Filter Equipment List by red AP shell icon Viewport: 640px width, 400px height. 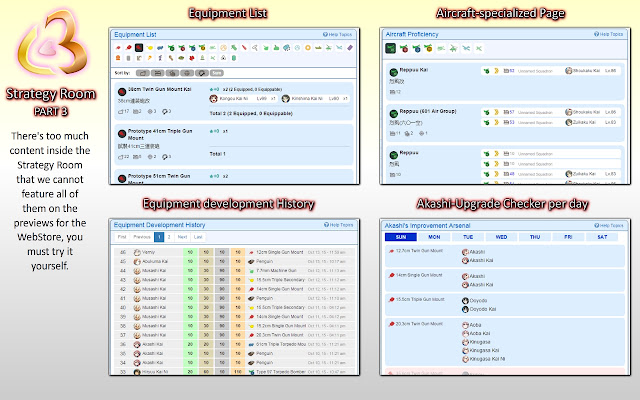[244, 47]
